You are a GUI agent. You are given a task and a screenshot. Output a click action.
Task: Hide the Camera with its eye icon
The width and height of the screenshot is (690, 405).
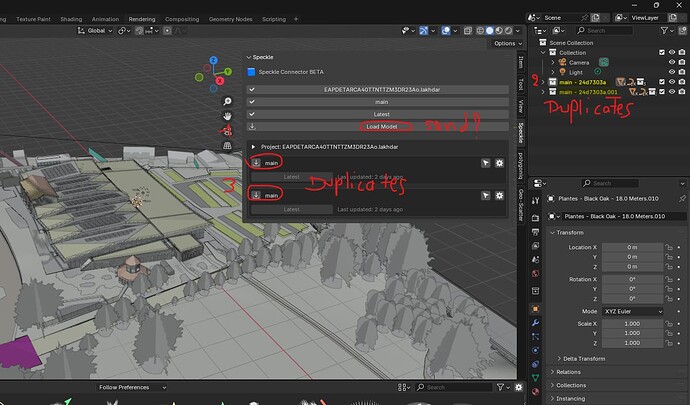pos(672,62)
